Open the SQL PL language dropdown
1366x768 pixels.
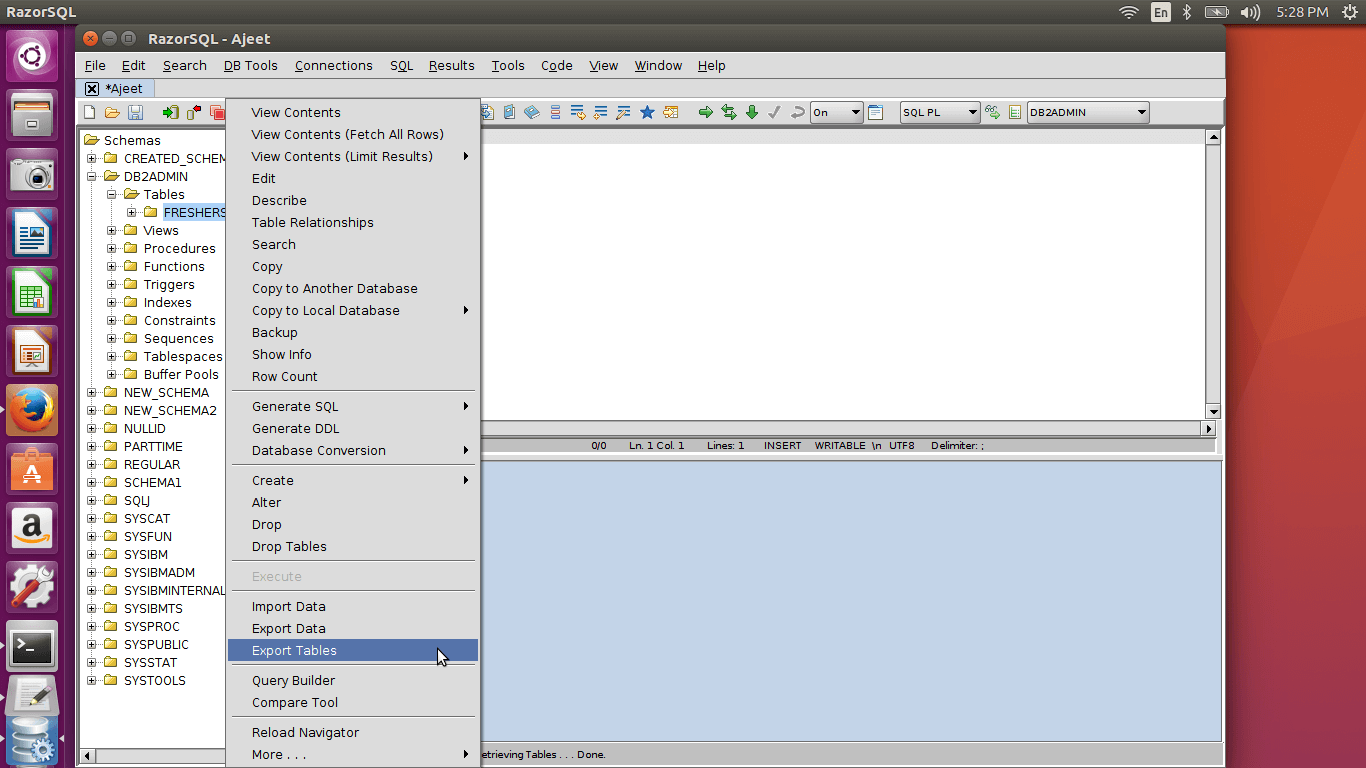(x=939, y=112)
